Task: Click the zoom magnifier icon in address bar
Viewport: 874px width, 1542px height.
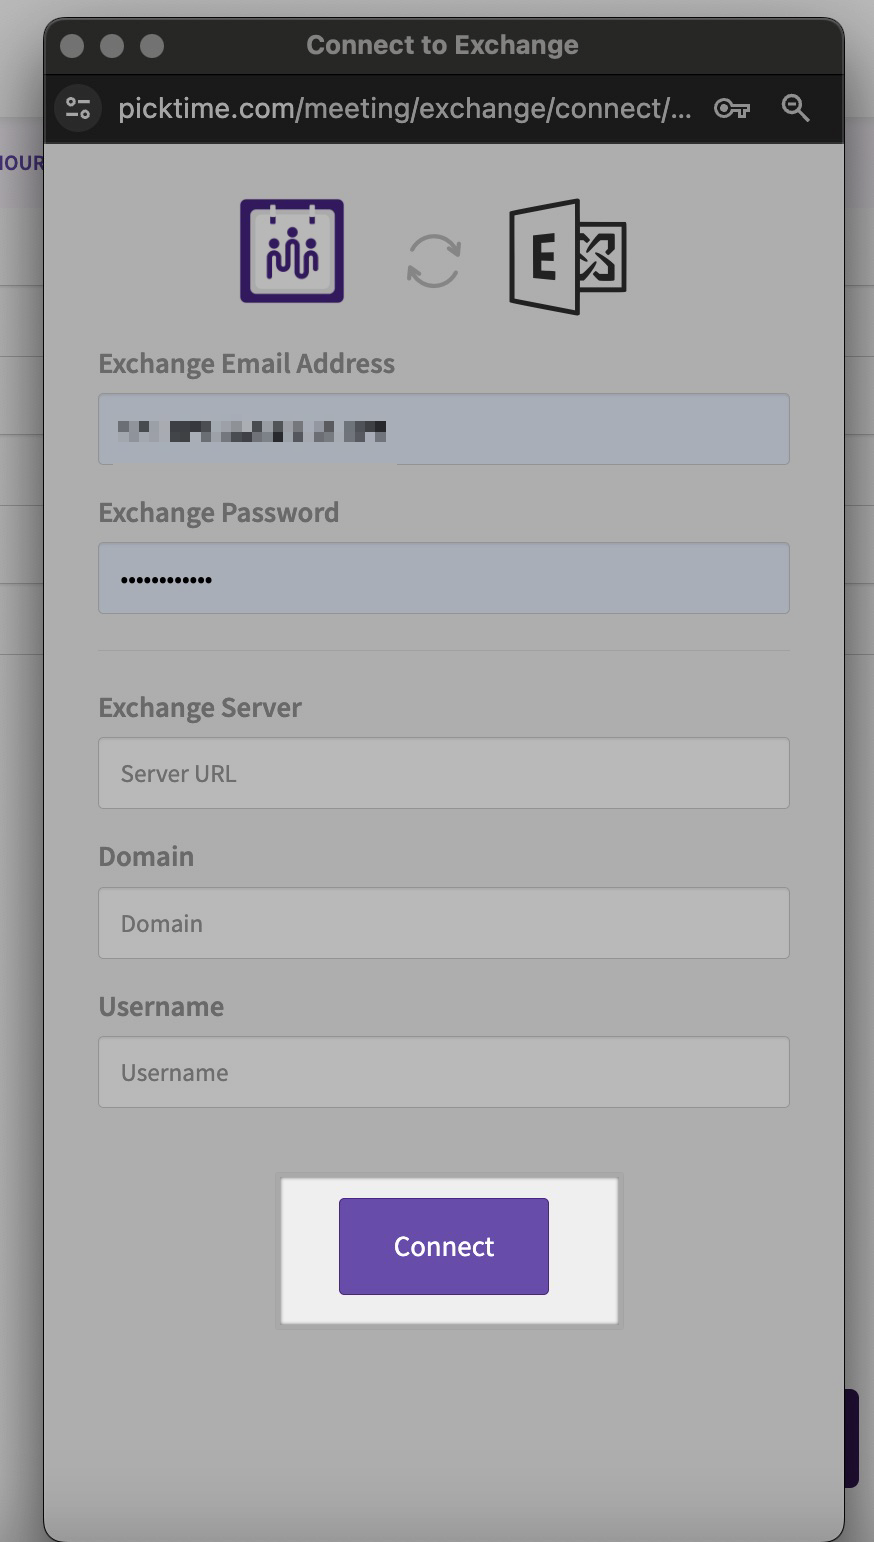Action: point(796,108)
